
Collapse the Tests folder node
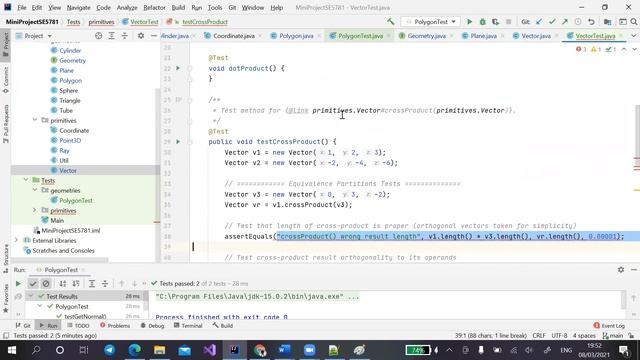point(26,180)
